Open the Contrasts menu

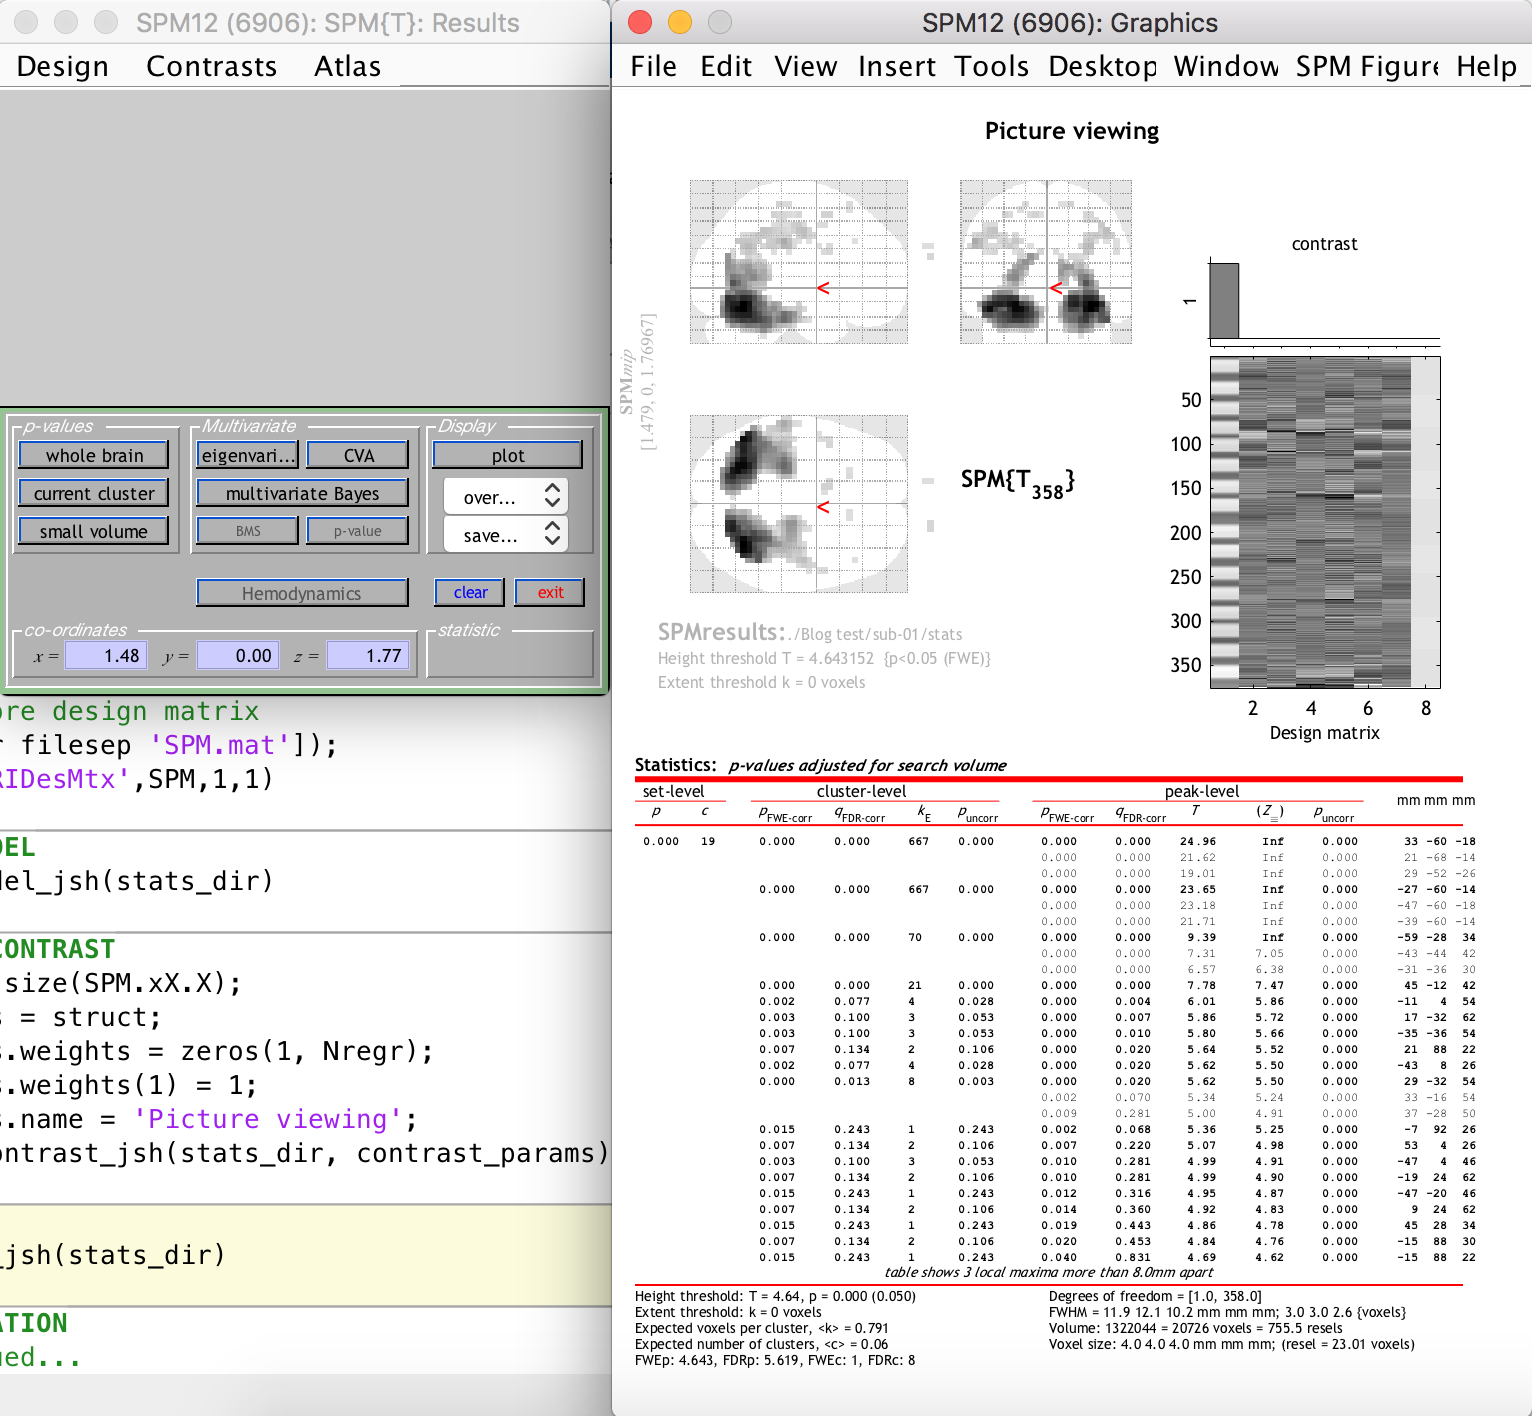211,66
